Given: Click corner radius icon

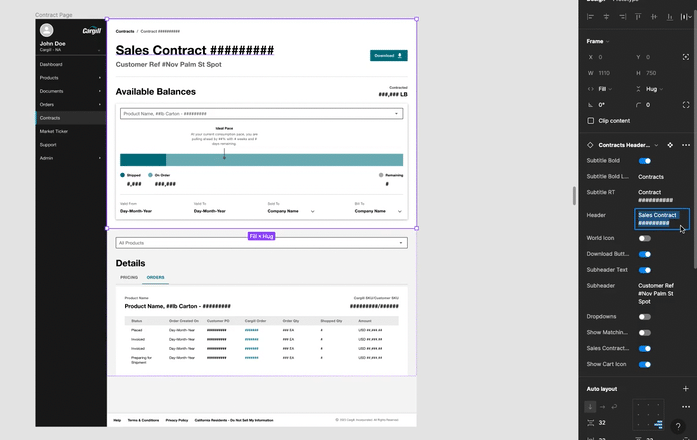Looking at the screenshot, I should point(638,105).
